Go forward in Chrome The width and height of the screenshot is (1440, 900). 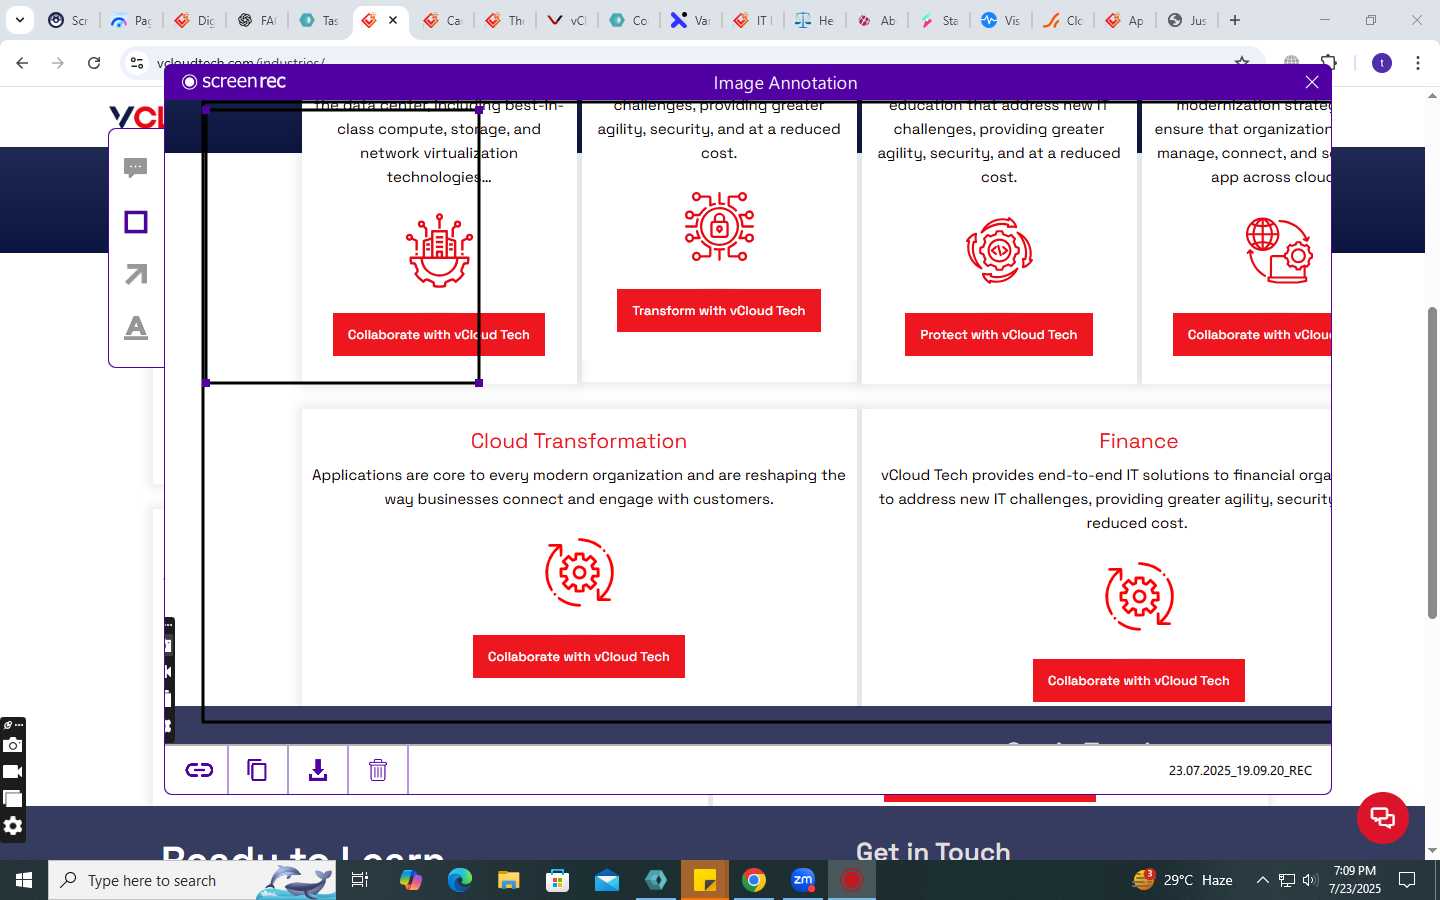(x=58, y=63)
